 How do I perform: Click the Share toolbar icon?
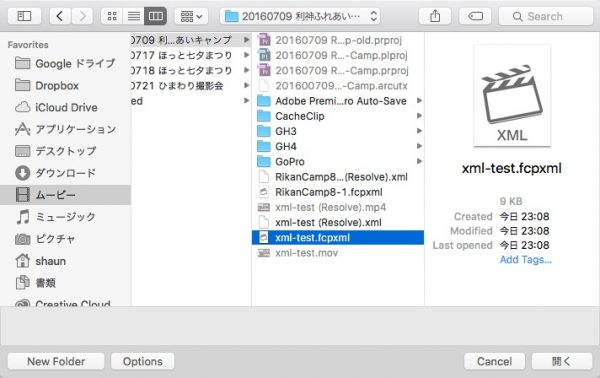coord(435,16)
